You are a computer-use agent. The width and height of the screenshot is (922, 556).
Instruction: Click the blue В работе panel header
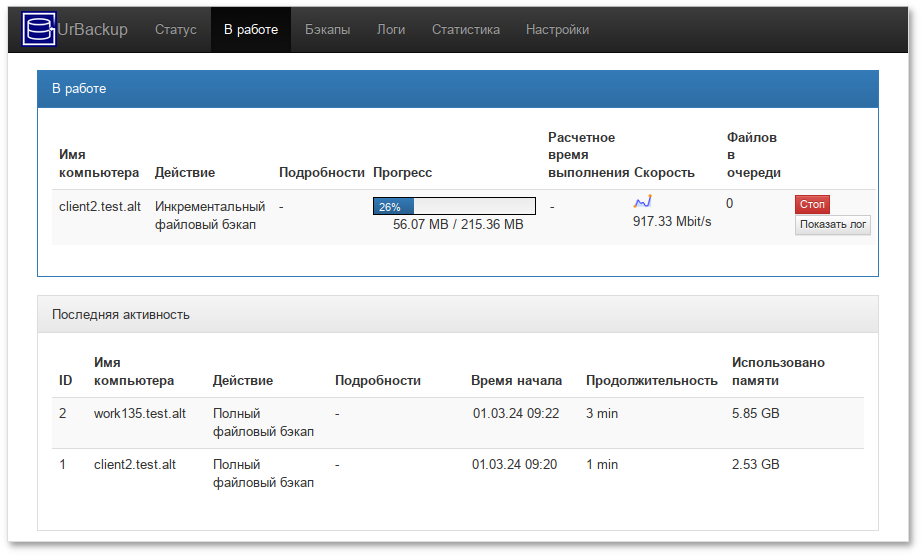(x=458, y=89)
